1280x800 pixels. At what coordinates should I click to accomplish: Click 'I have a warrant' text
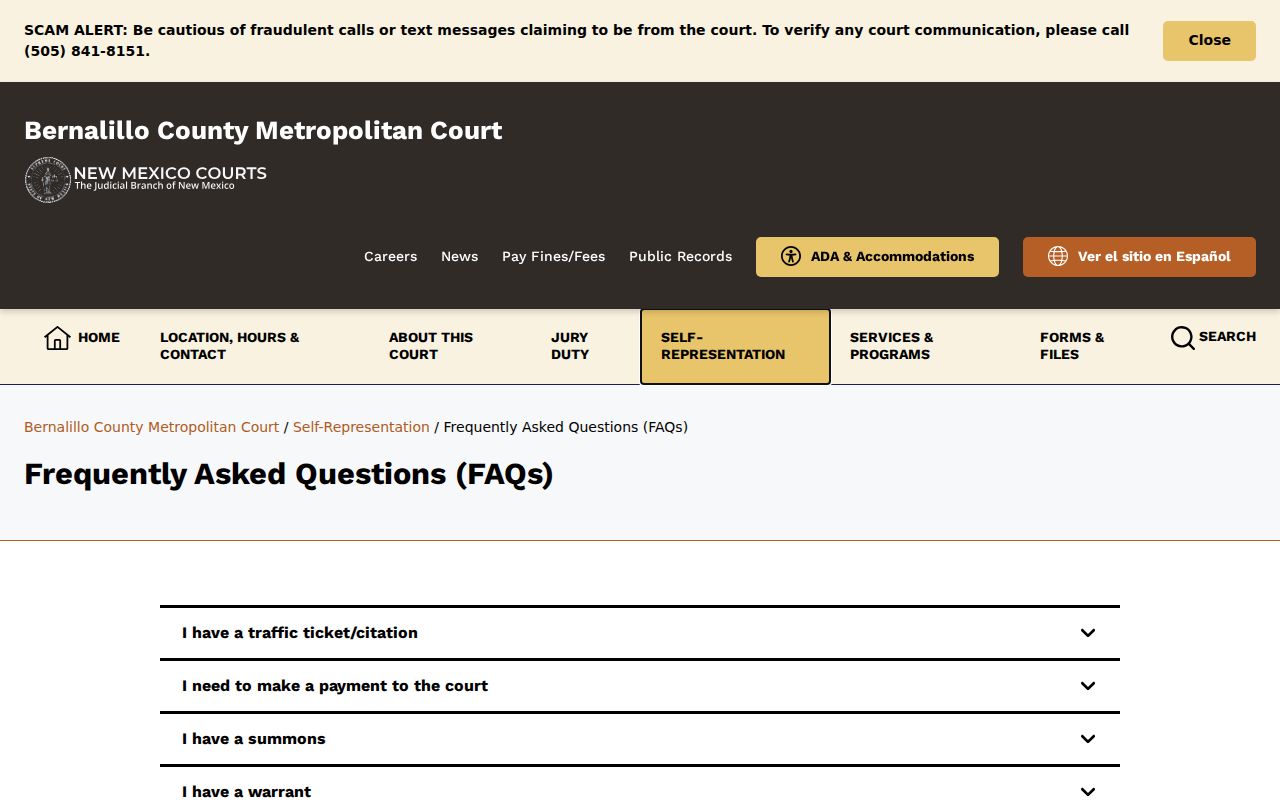[246, 792]
